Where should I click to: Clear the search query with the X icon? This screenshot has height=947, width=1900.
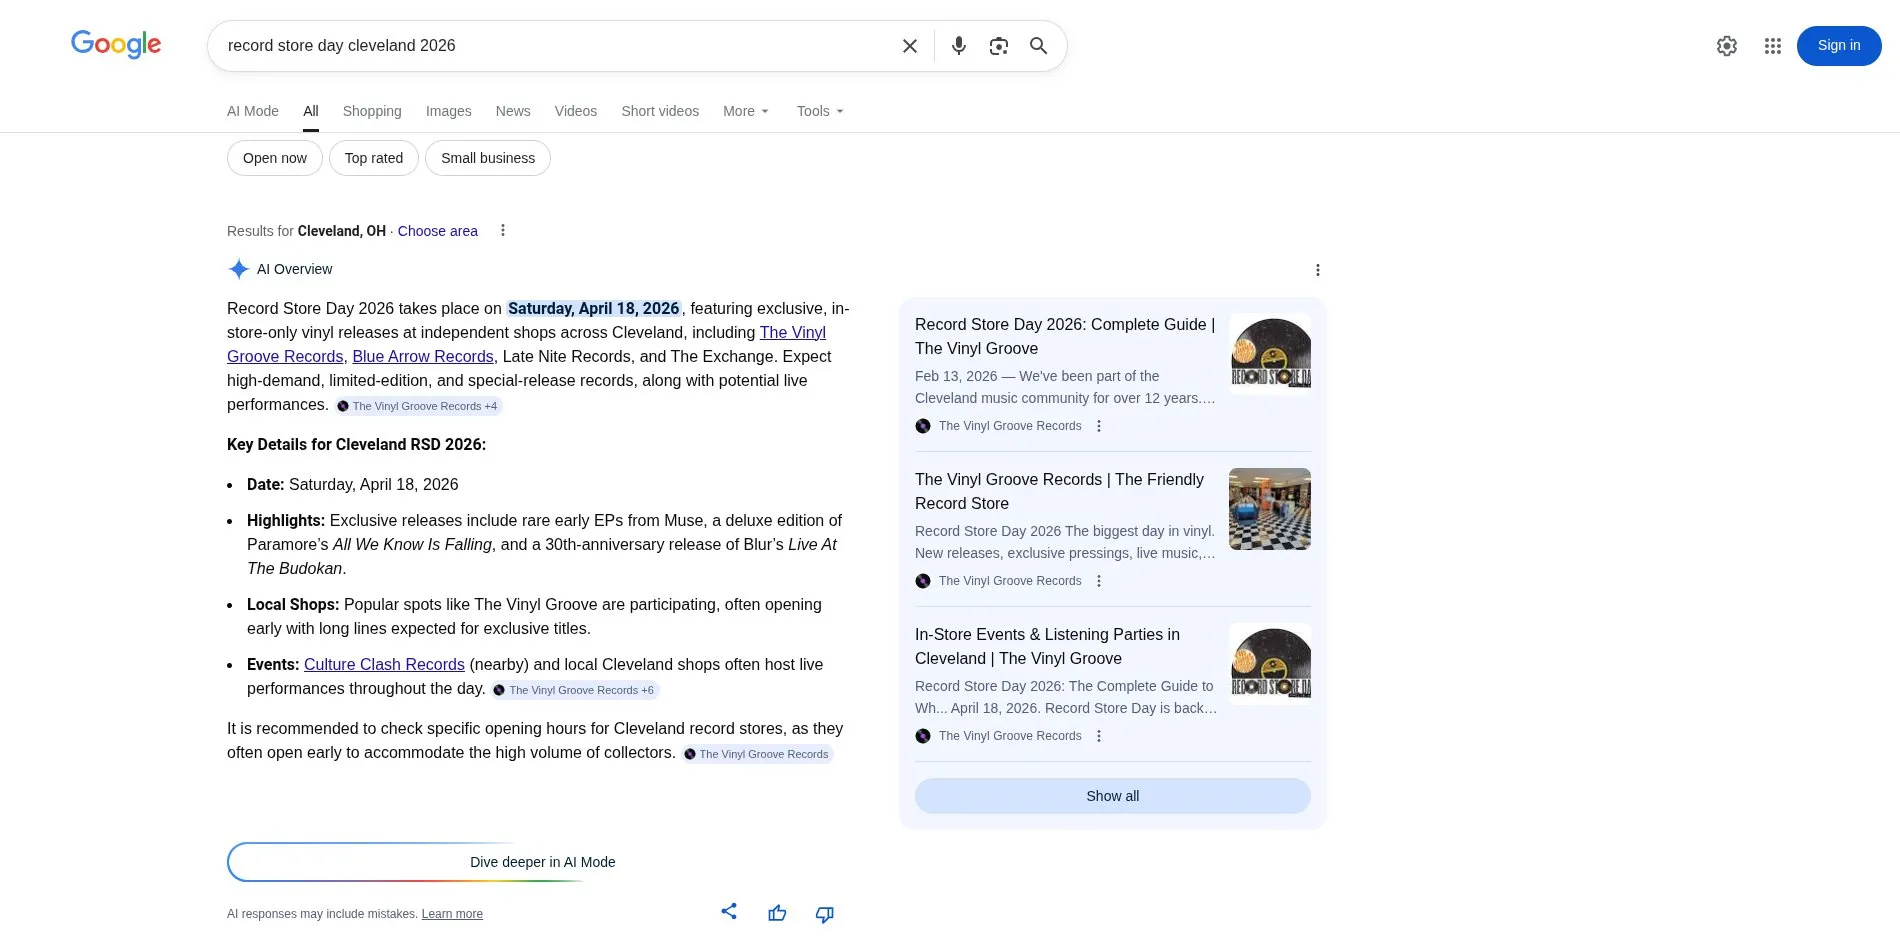[909, 46]
